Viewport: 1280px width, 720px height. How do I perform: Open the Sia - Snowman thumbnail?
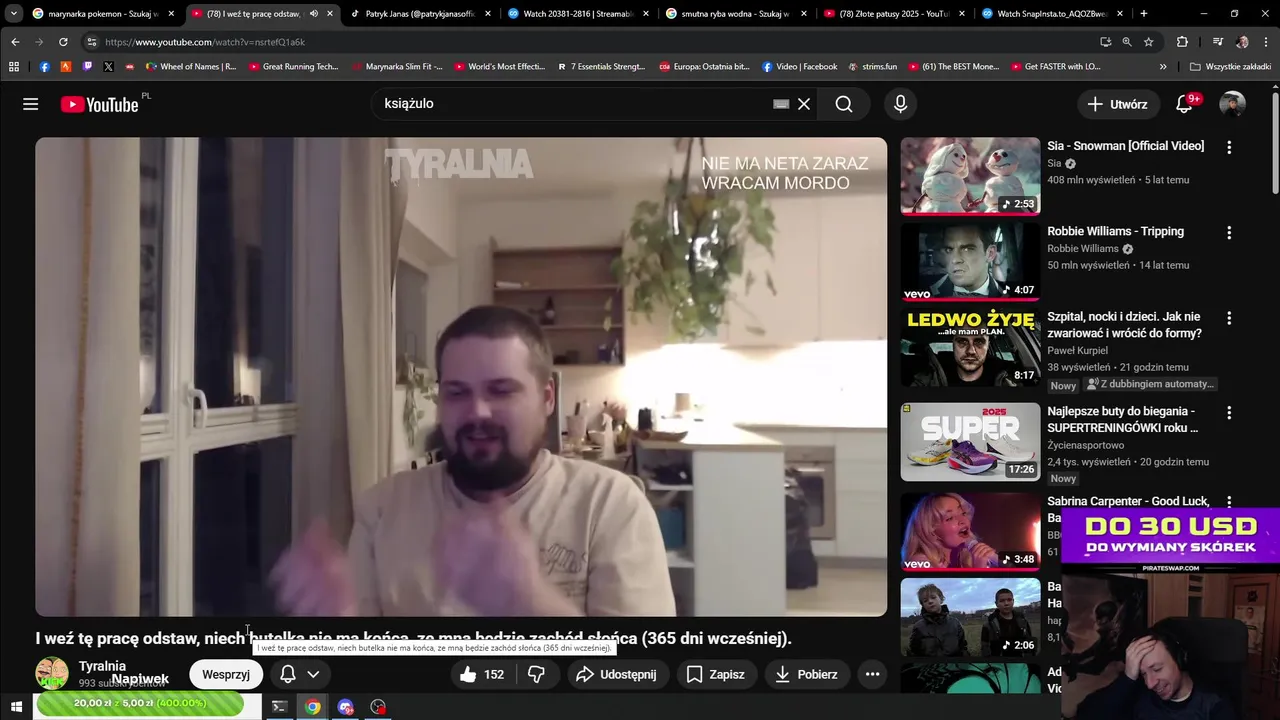point(970,176)
